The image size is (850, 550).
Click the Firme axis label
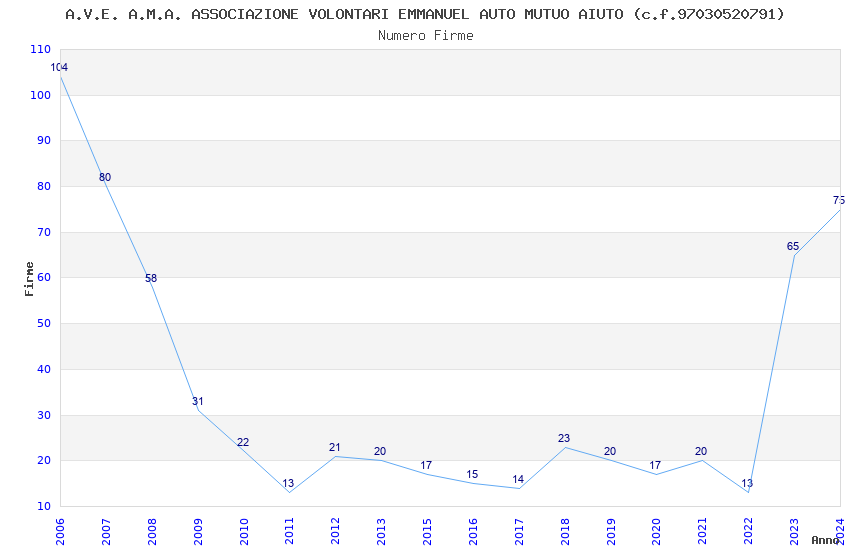[29, 279]
